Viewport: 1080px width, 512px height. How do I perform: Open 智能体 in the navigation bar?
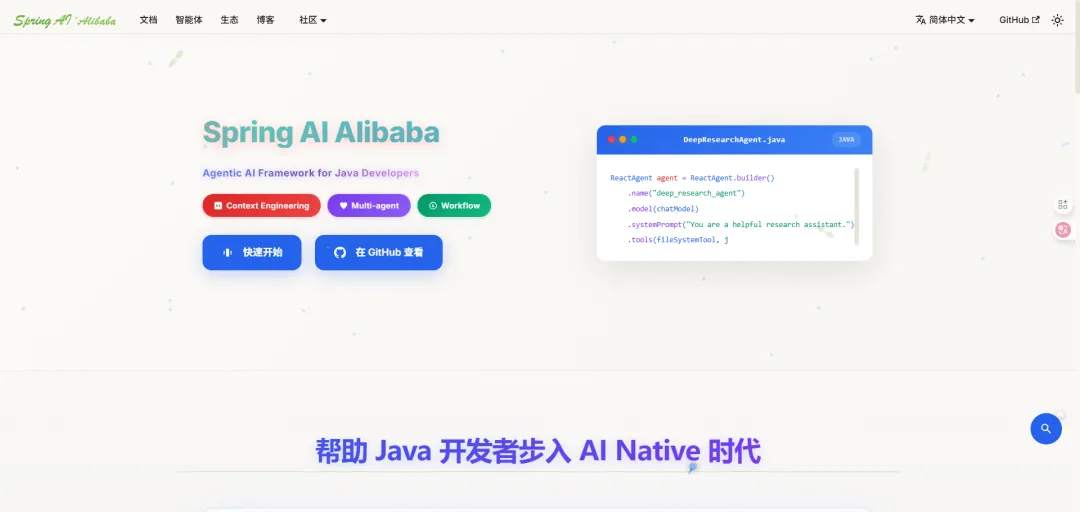click(x=189, y=20)
